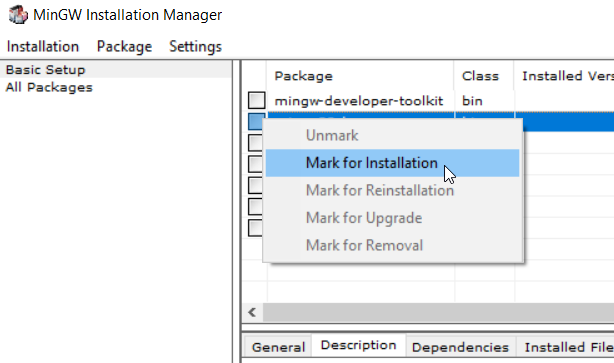The image size is (614, 363).
Task: Click the Package column header
Action: coord(360,76)
